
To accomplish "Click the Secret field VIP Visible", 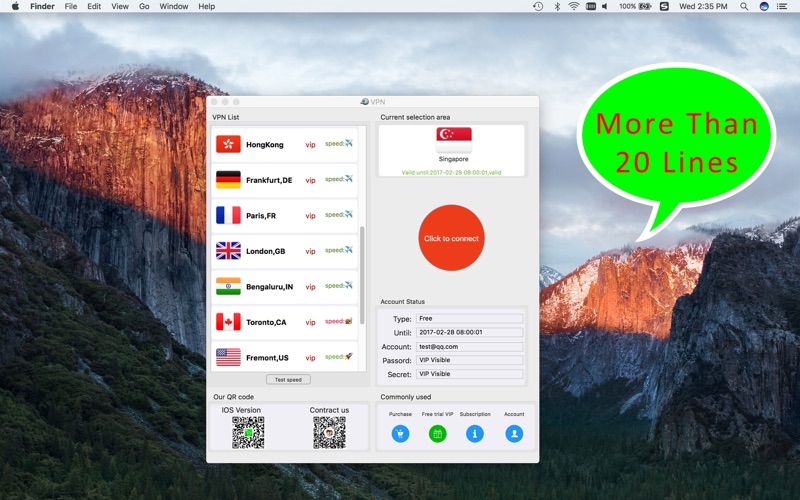I will [x=469, y=374].
